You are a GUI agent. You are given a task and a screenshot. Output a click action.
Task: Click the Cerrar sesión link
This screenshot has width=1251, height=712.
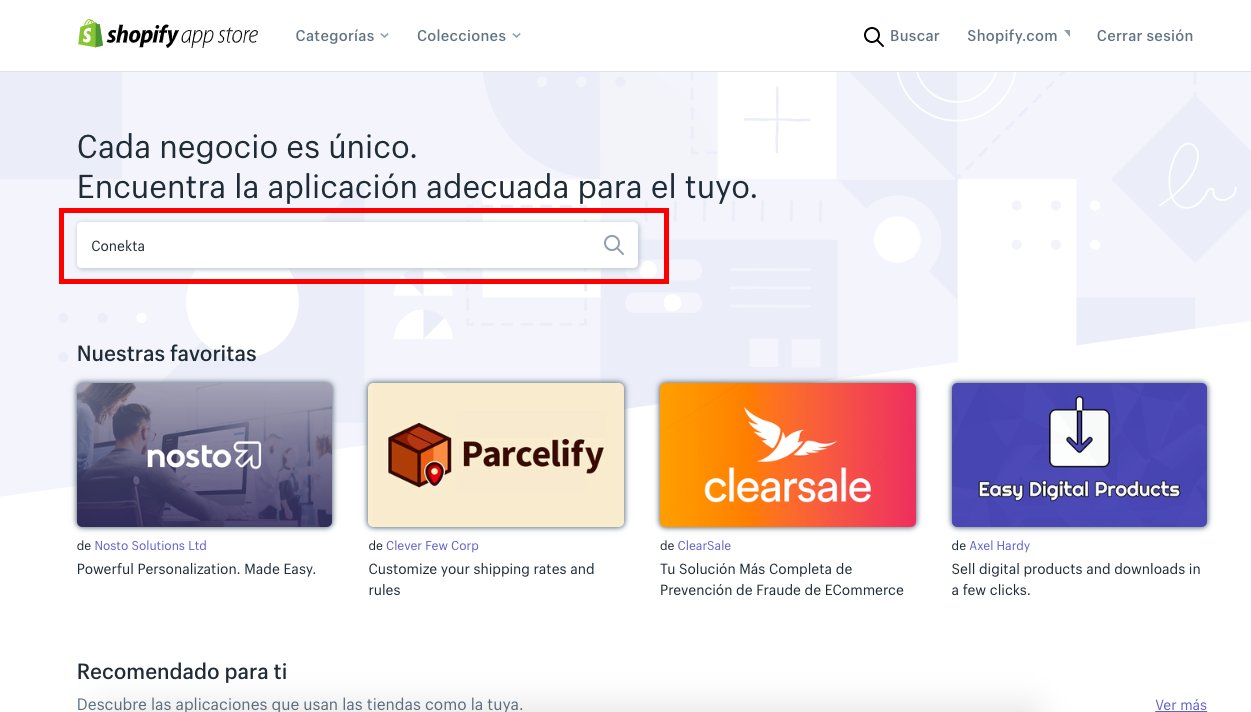1145,36
